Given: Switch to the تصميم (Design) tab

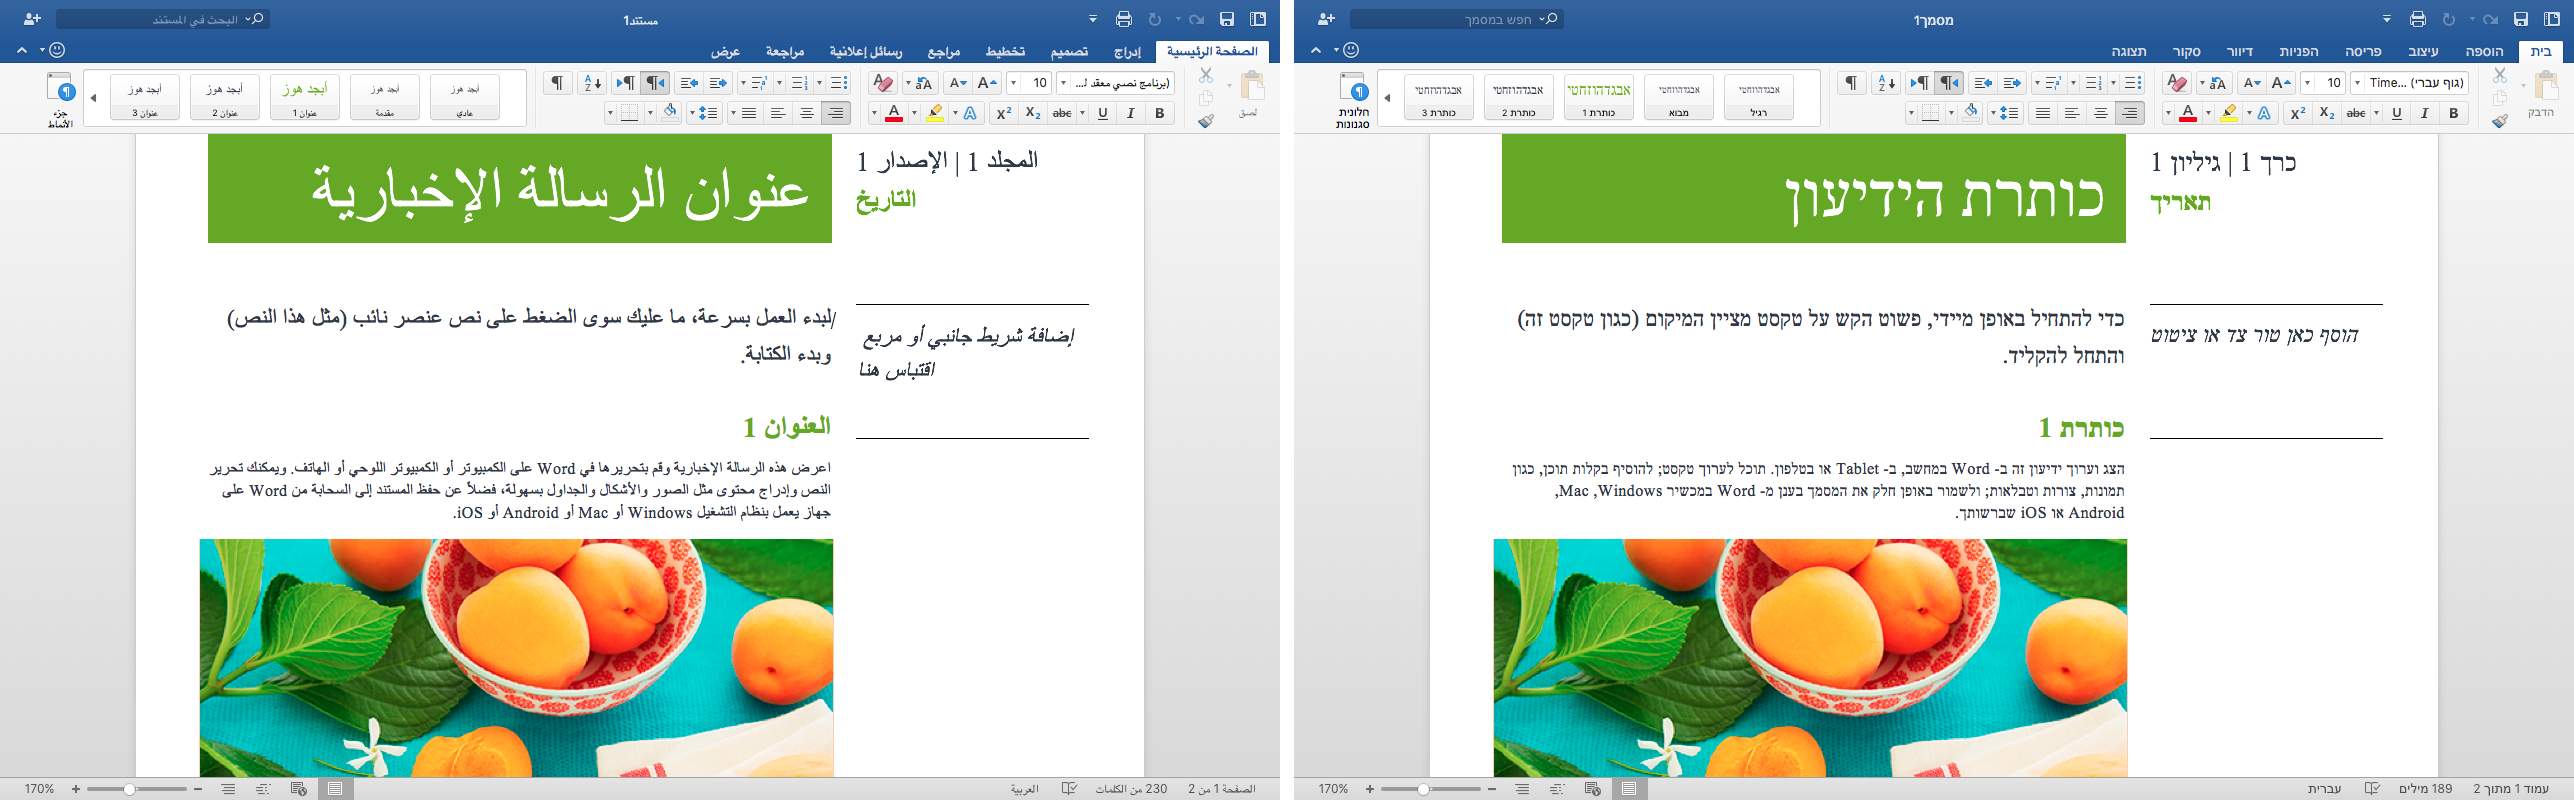Looking at the screenshot, I should pos(1069,51).
